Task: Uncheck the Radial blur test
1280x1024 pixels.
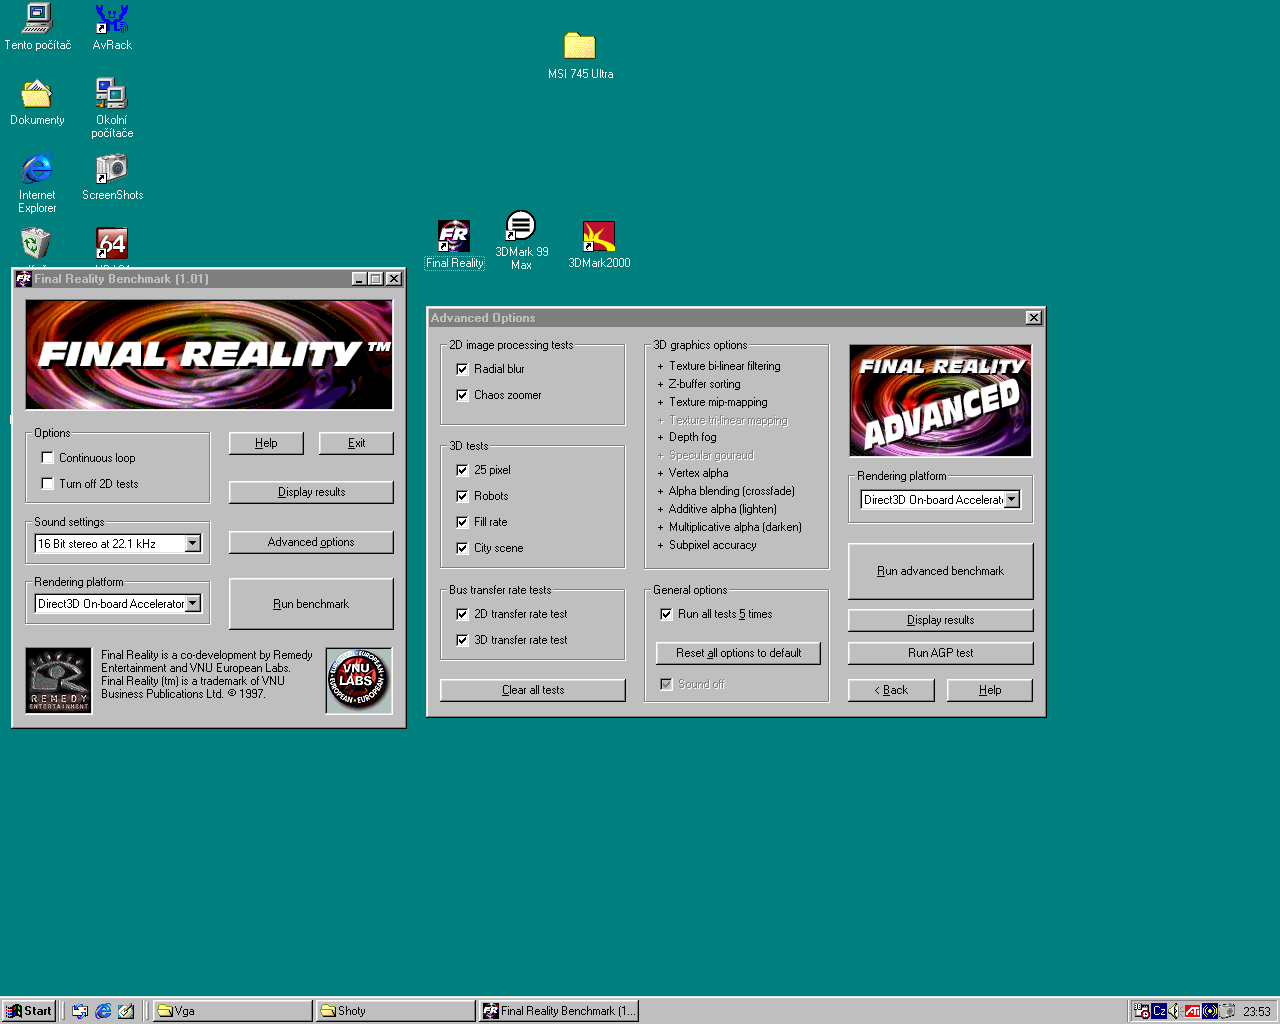Action: (462, 369)
